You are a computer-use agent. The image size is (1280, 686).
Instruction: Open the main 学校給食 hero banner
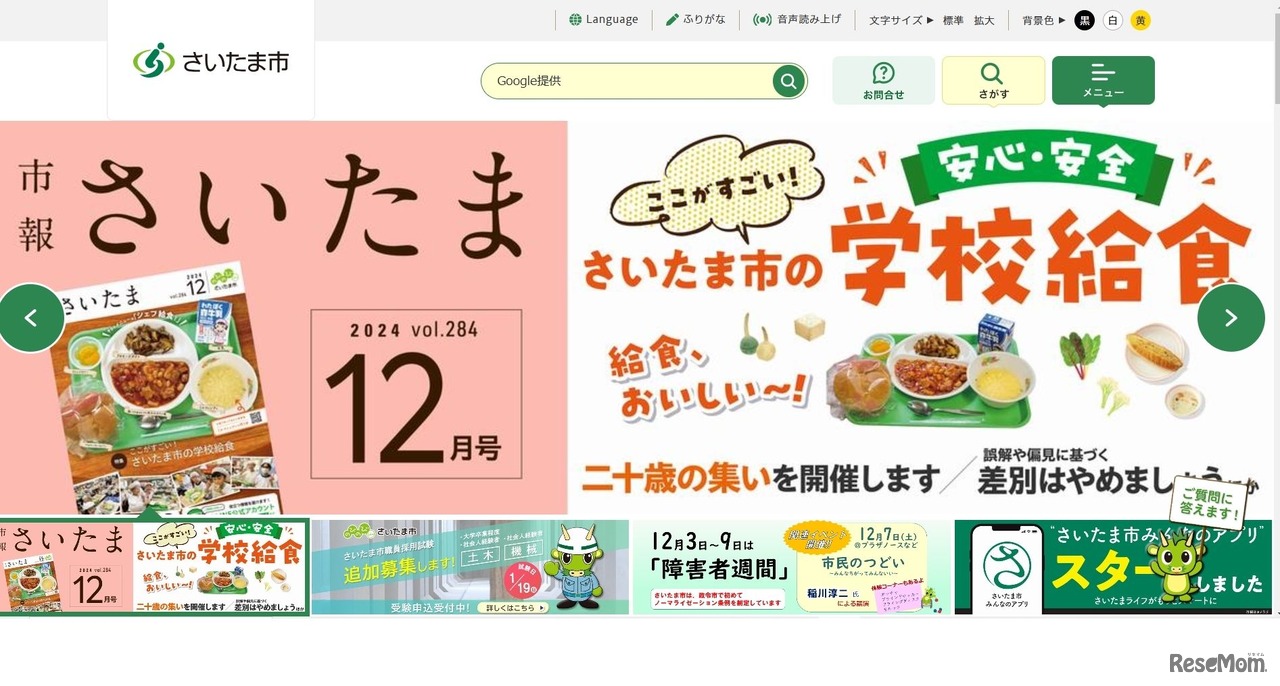[x=640, y=318]
